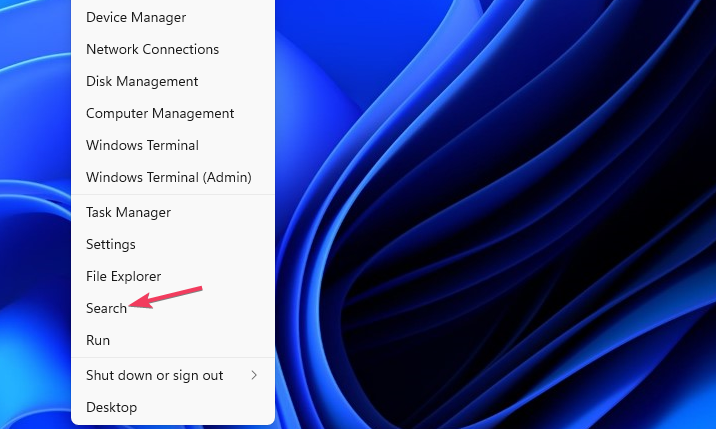Launch Windows Terminal (Admin)
This screenshot has height=429, width=716.
[x=173, y=177]
